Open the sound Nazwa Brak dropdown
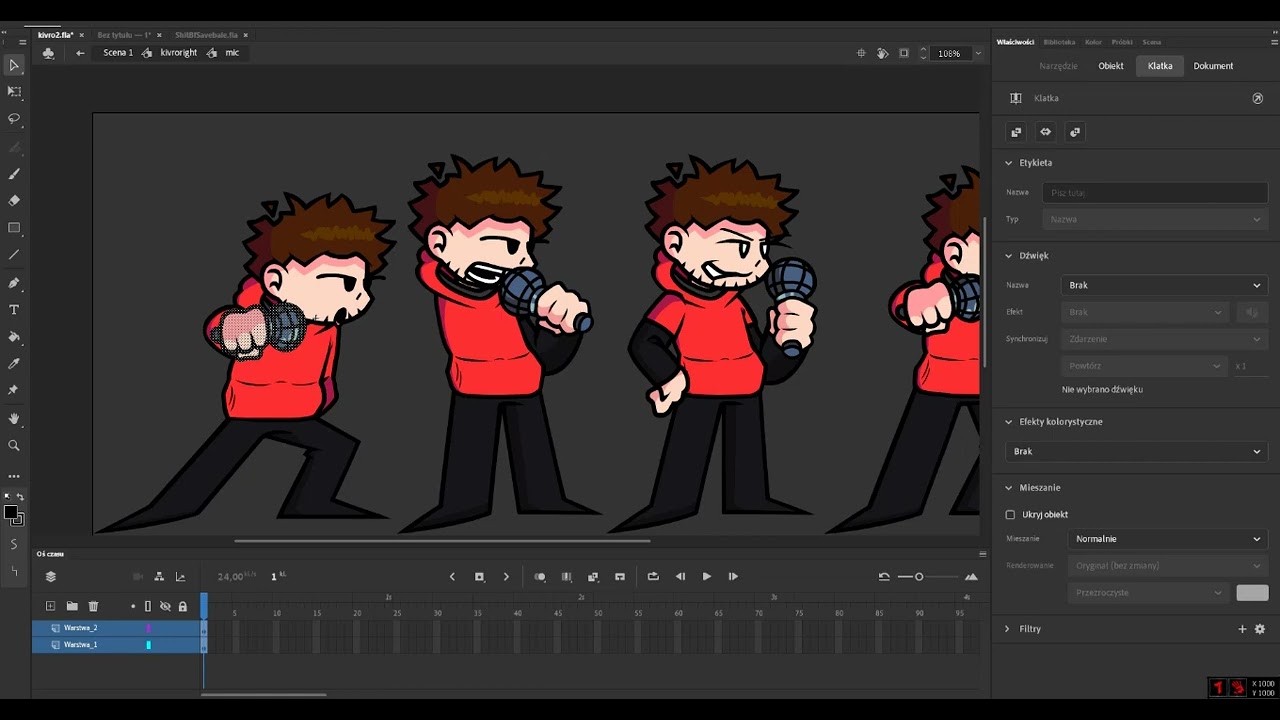The height and width of the screenshot is (720, 1280). (1164, 285)
